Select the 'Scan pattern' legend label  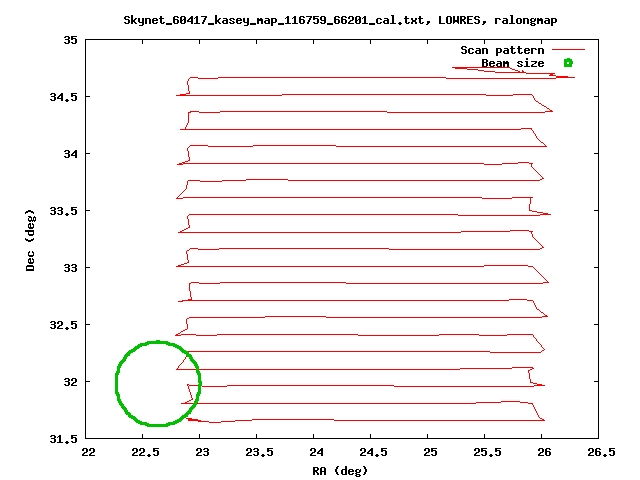point(502,50)
